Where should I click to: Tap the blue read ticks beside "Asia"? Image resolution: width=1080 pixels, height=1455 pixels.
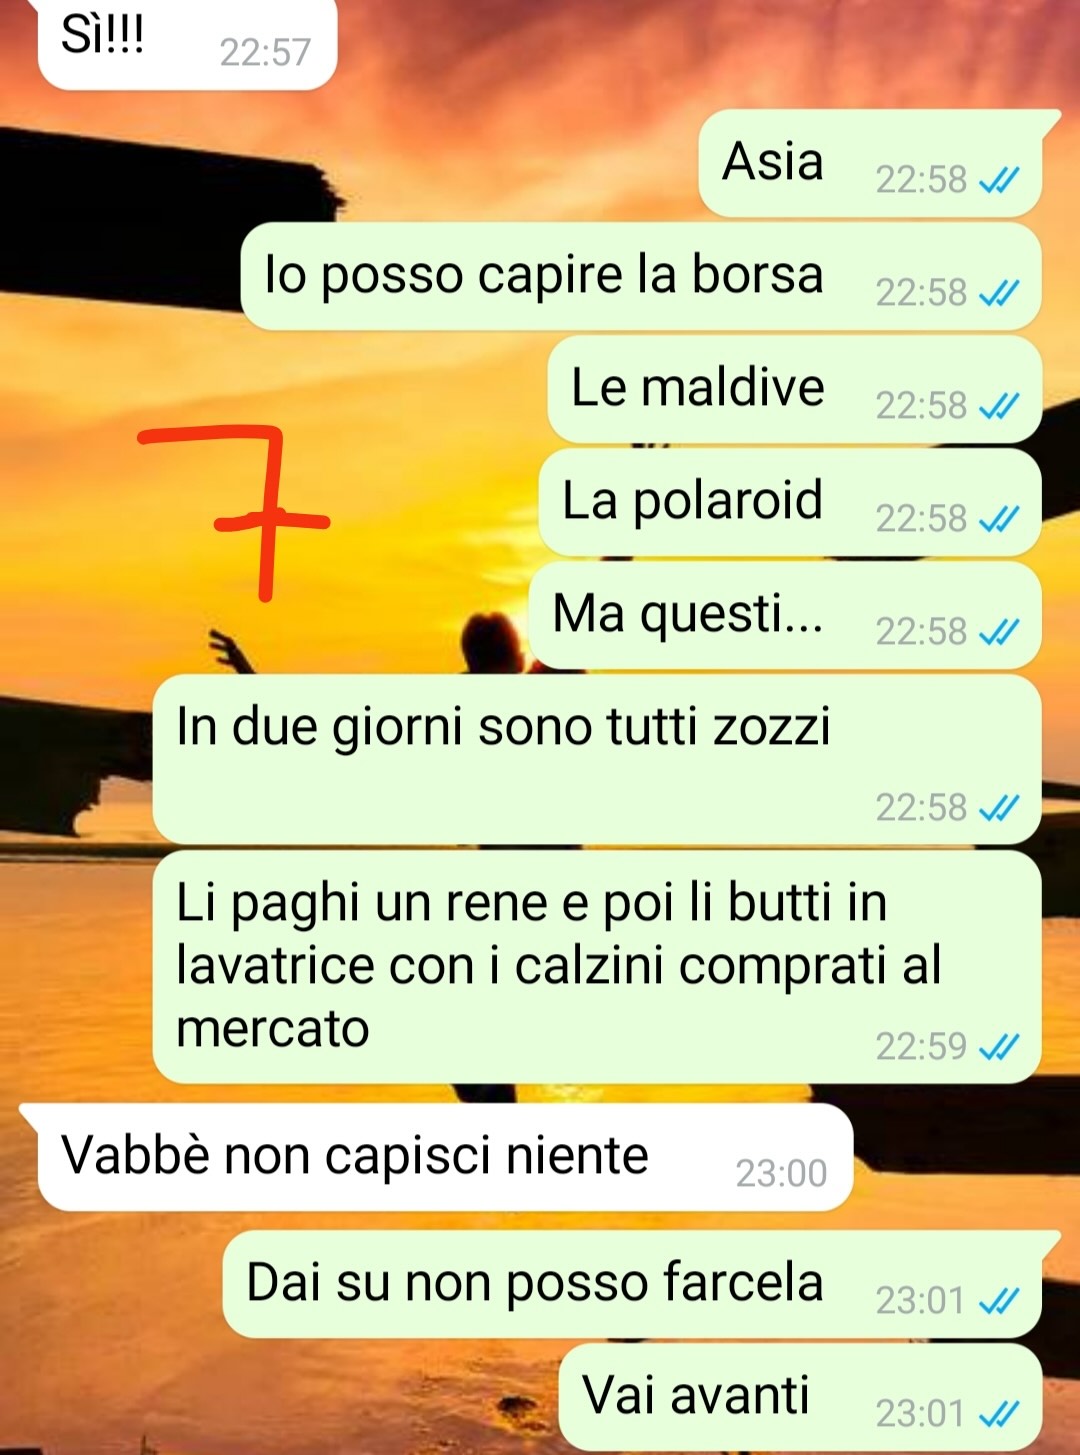(x=999, y=180)
